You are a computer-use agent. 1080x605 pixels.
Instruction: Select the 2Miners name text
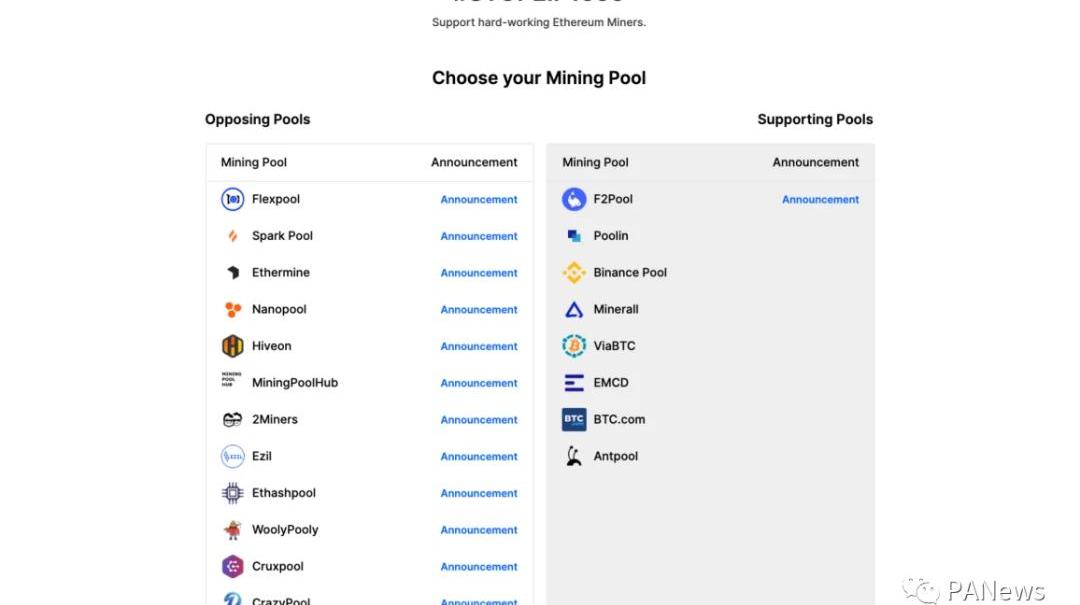[275, 420]
